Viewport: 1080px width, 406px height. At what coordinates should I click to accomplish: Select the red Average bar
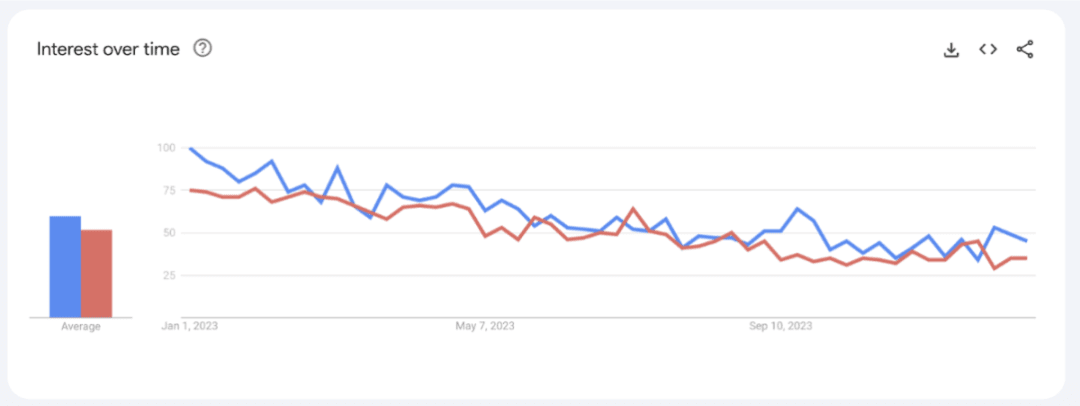pos(97,273)
